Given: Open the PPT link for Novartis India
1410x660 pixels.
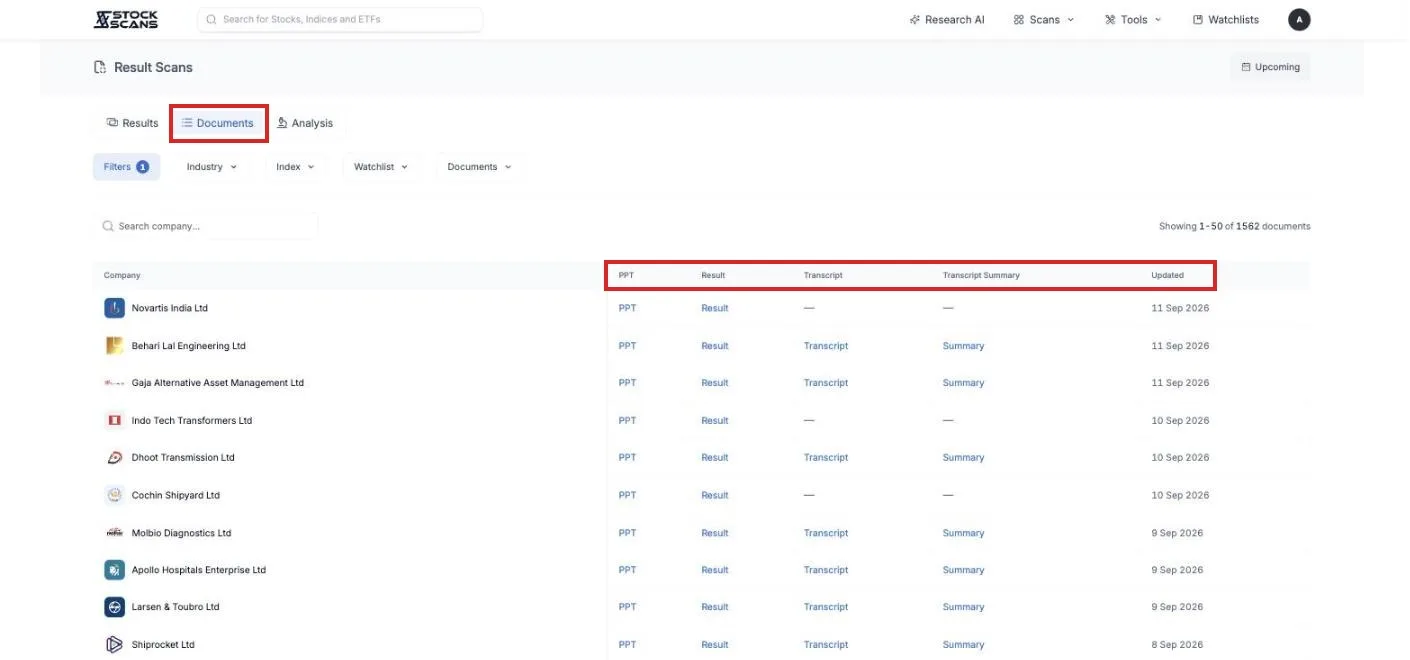Looking at the screenshot, I should click(627, 308).
